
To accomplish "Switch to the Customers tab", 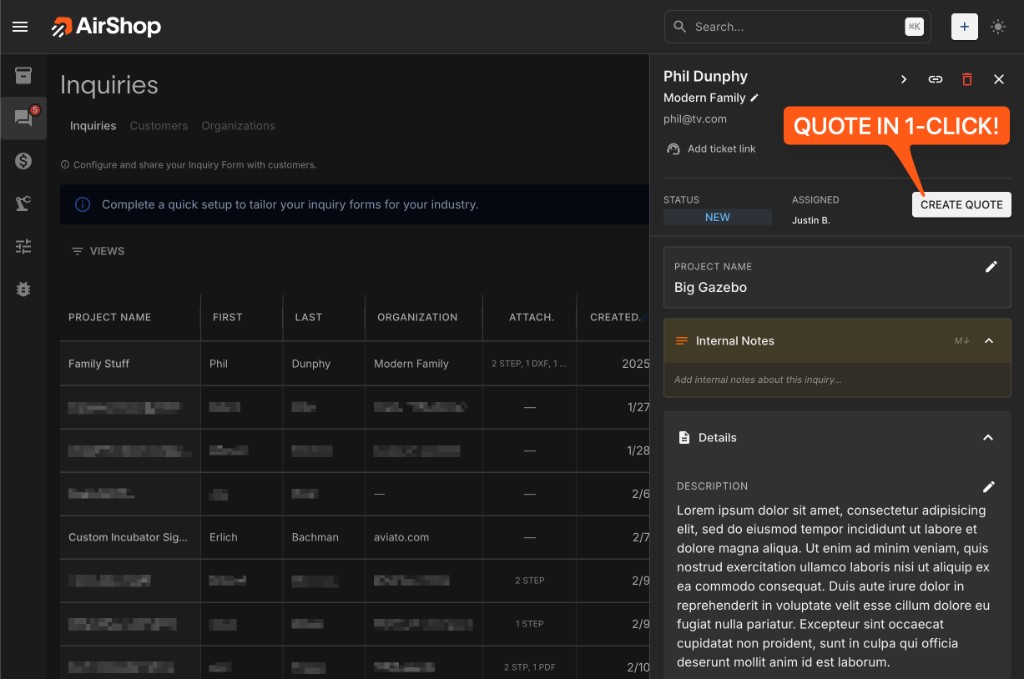I will click(x=158, y=125).
